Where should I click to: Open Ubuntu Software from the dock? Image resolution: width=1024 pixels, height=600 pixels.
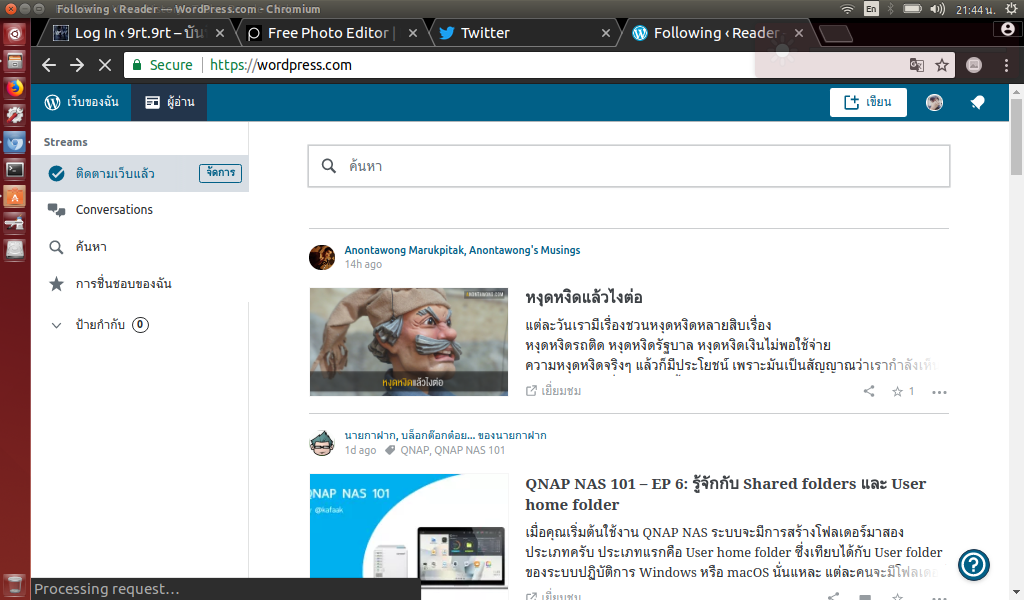point(14,197)
